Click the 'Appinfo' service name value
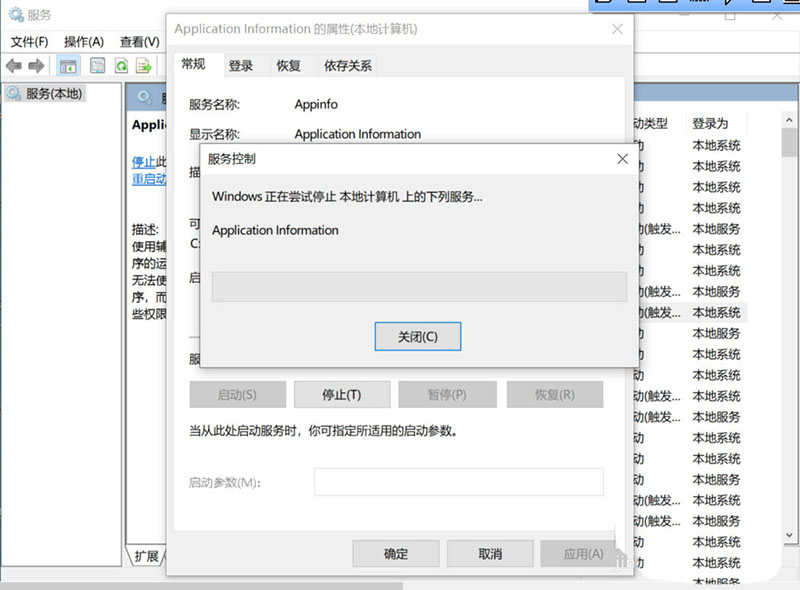The height and width of the screenshot is (590, 800). click(316, 104)
